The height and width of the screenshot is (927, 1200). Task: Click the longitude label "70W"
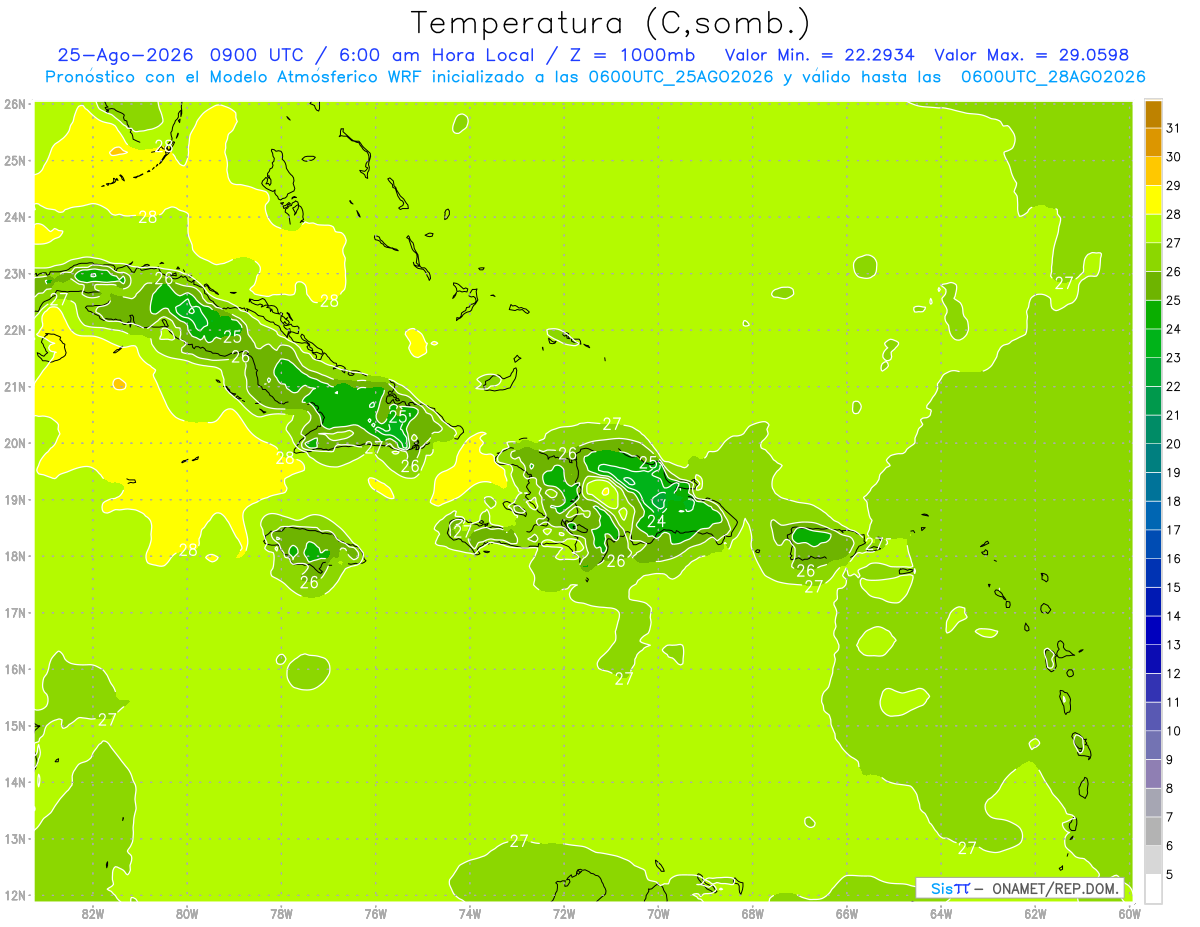658,913
